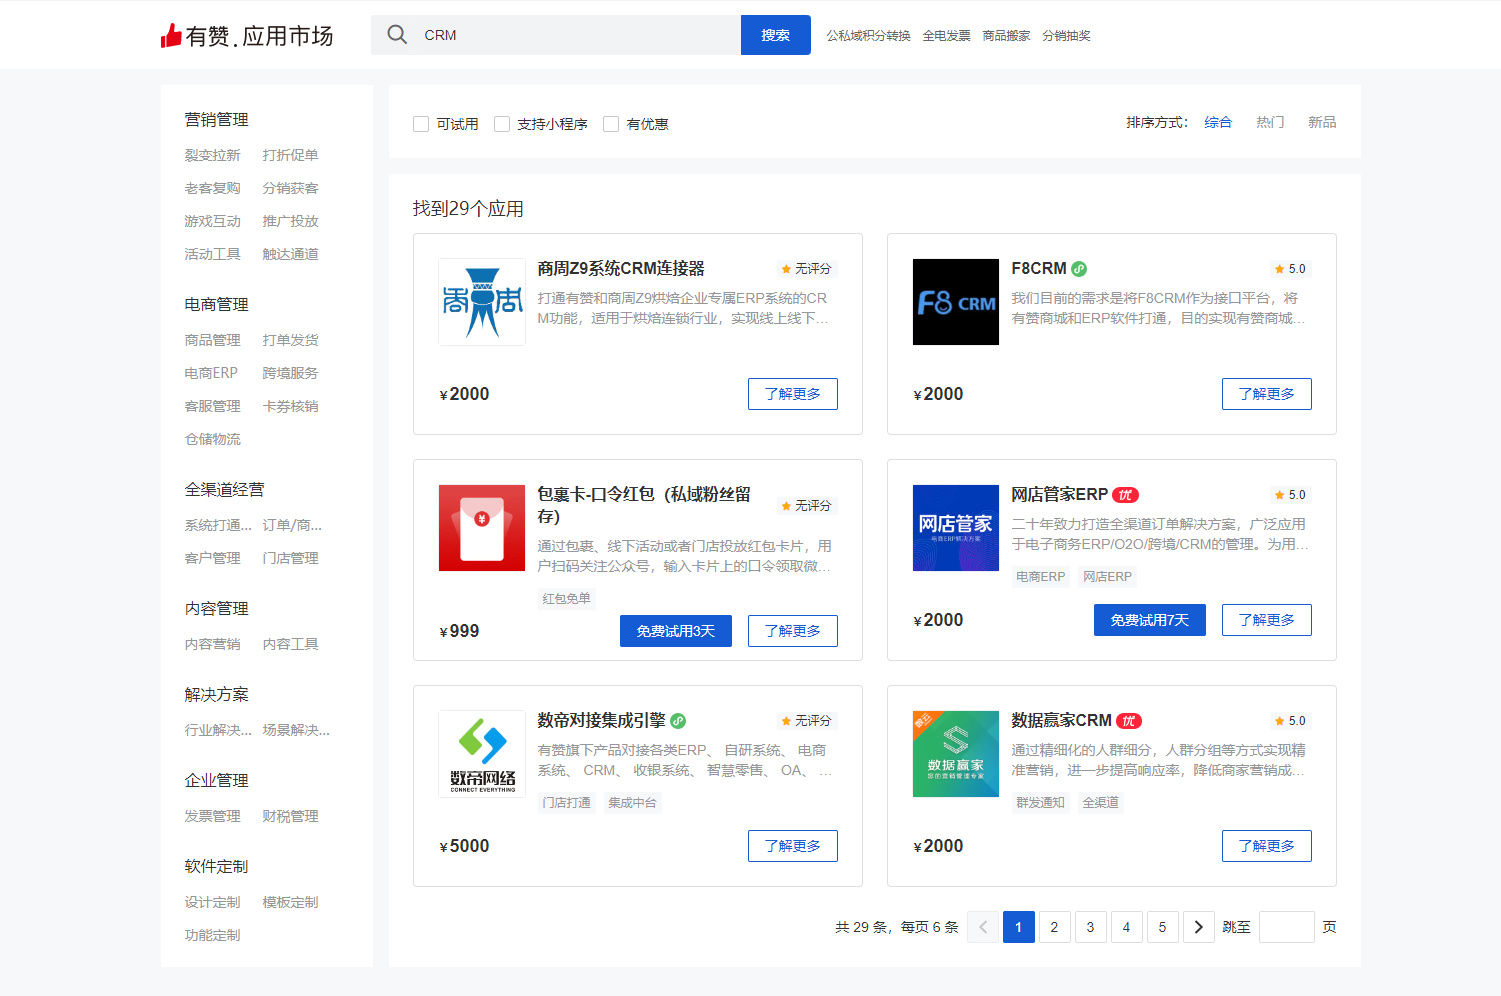Image resolution: width=1501 pixels, height=996 pixels.
Task: Enable the 有优惠 checkbox
Action: (611, 124)
